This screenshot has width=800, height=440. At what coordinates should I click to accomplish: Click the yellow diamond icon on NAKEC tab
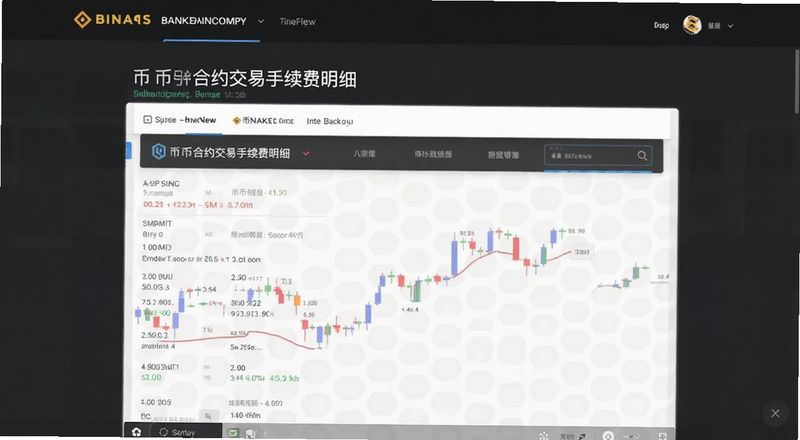click(237, 121)
